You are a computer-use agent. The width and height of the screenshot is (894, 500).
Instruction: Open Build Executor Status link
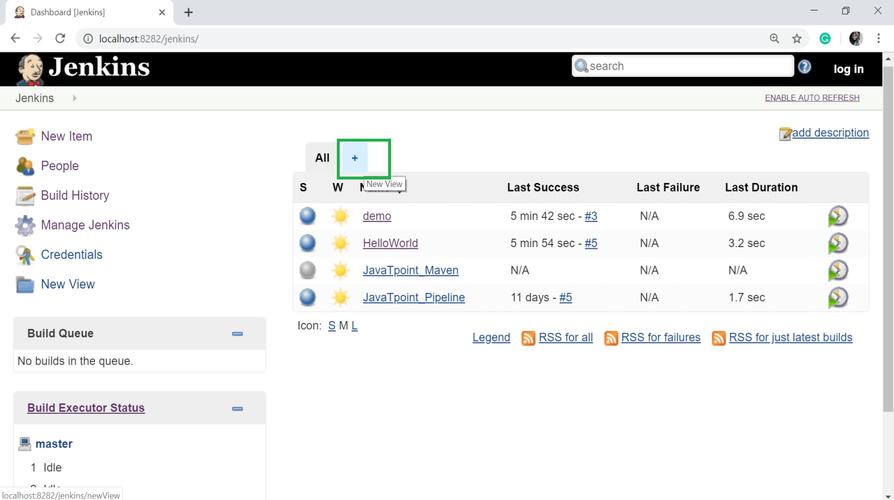pos(86,408)
